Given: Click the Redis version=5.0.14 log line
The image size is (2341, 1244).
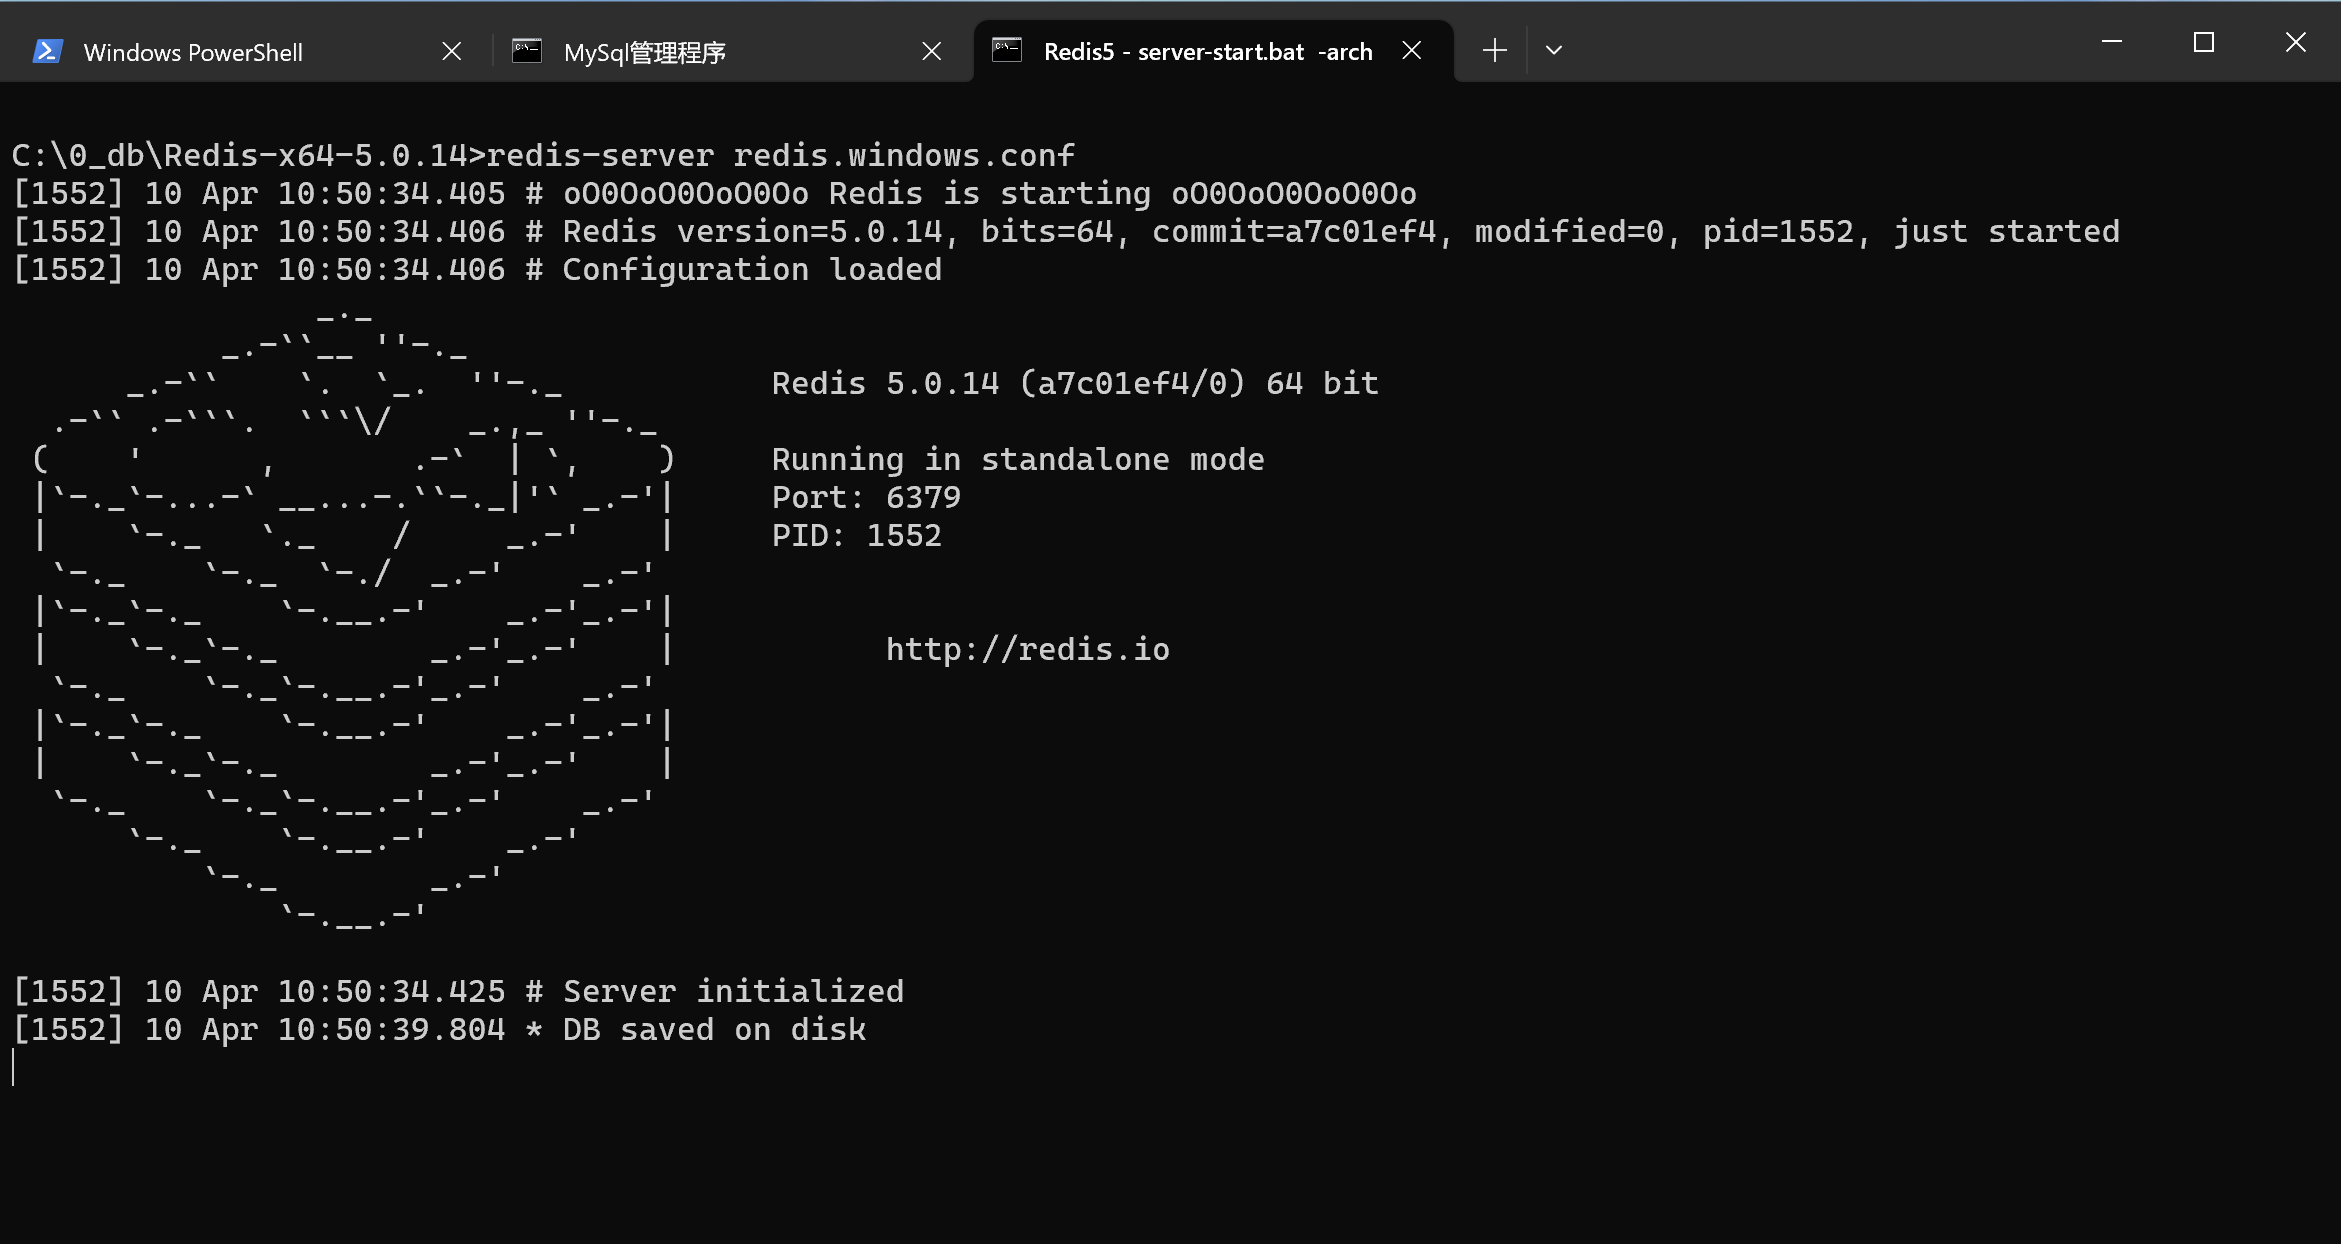Looking at the screenshot, I should (1066, 232).
